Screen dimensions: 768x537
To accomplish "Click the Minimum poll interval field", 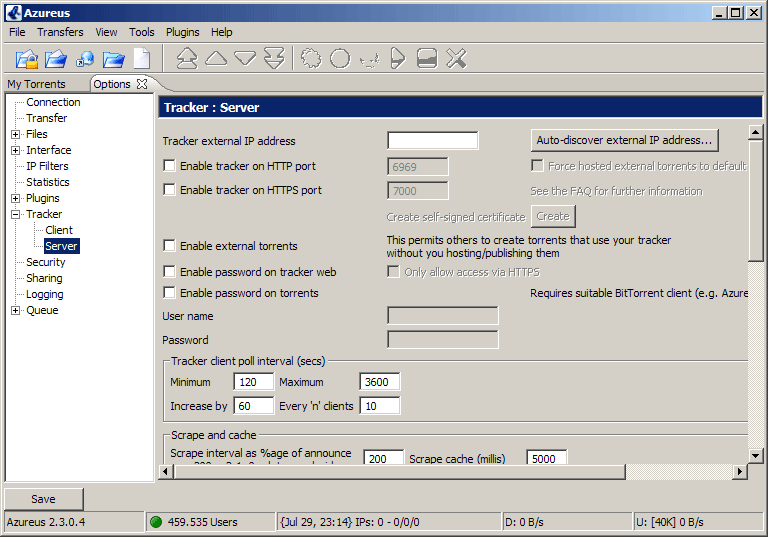I will (x=254, y=382).
